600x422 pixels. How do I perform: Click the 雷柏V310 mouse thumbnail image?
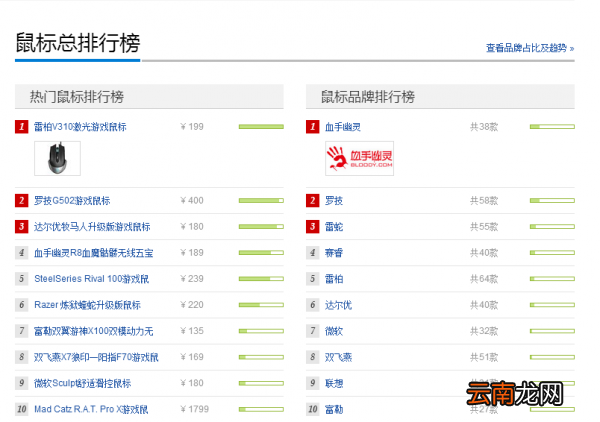[x=57, y=158]
